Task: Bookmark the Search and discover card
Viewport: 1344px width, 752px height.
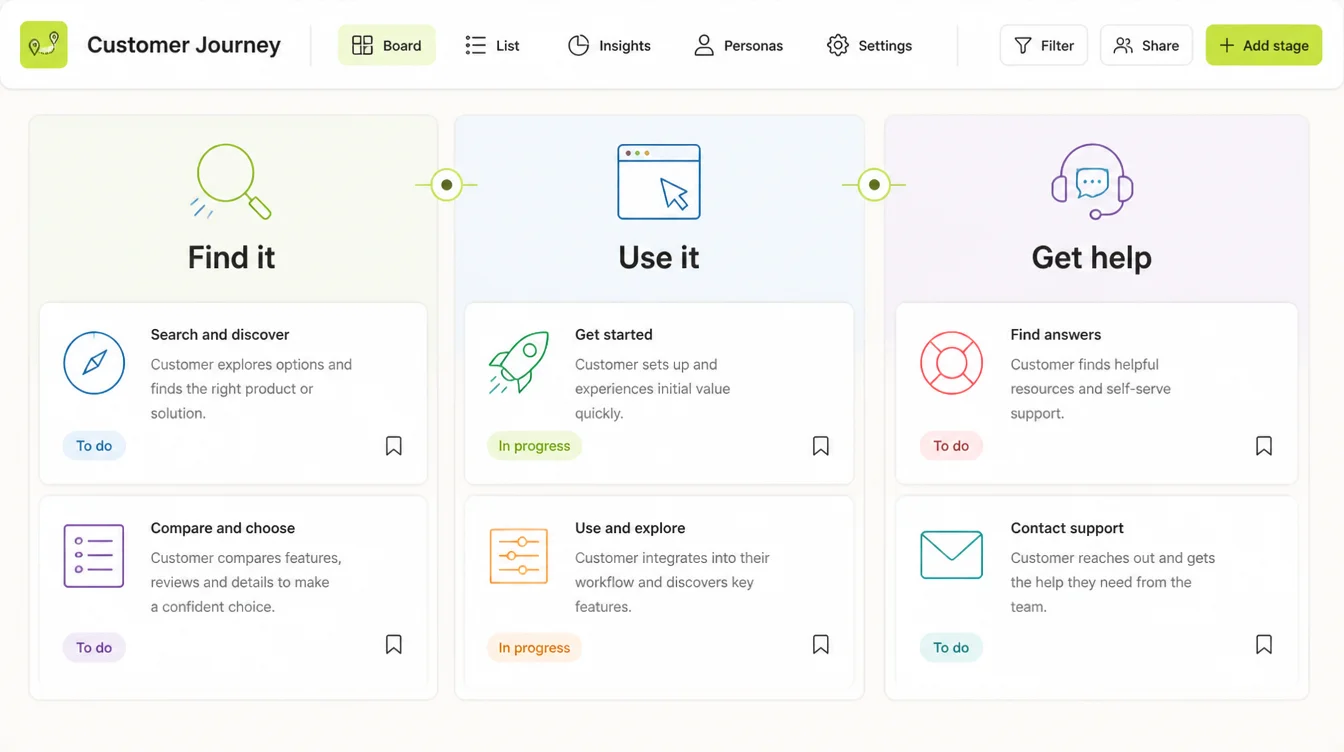Action: click(394, 446)
